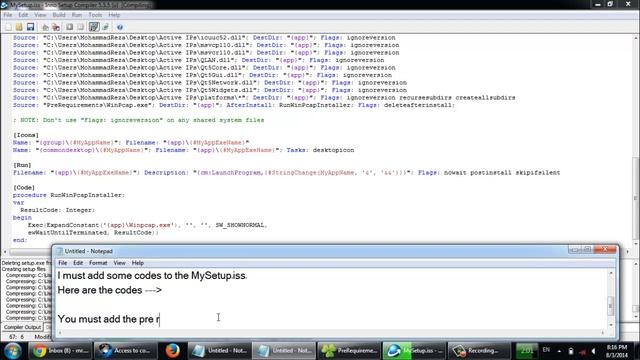Click 'You must add the pre r' line in Notepad
Viewport: 640px width, 360px height.
coord(109,319)
